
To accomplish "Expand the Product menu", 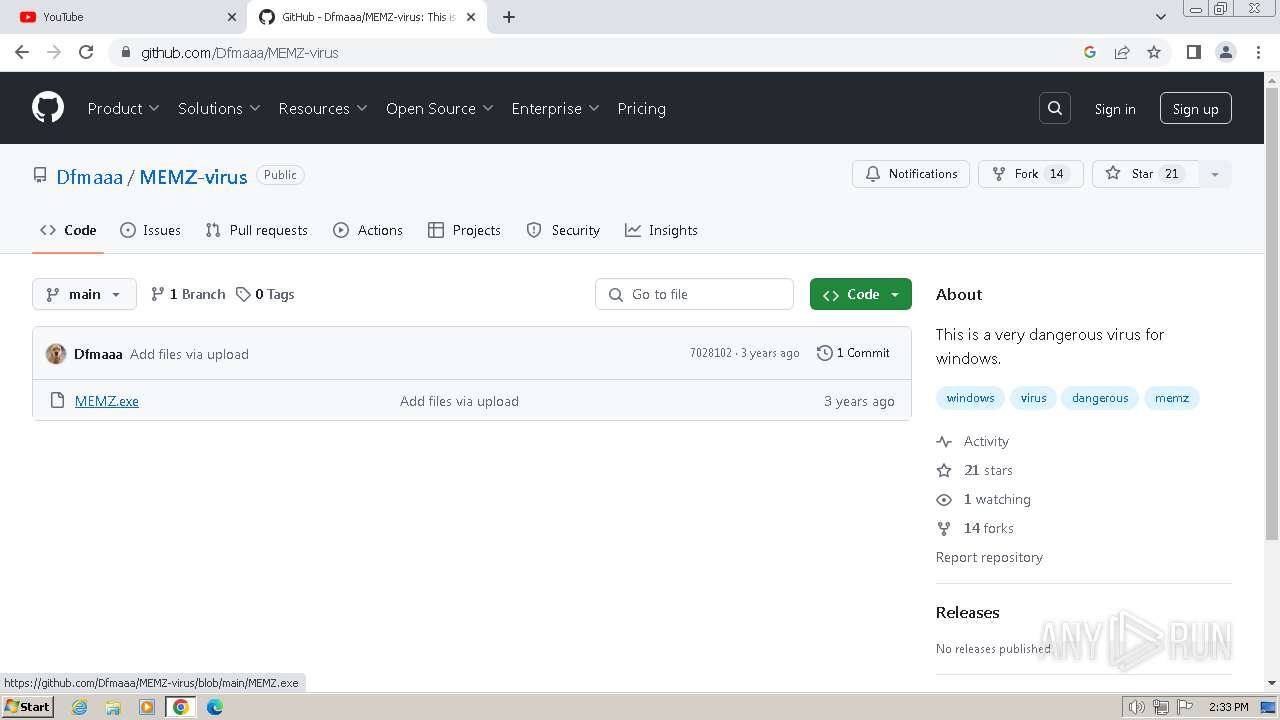I will pyautogui.click(x=123, y=108).
